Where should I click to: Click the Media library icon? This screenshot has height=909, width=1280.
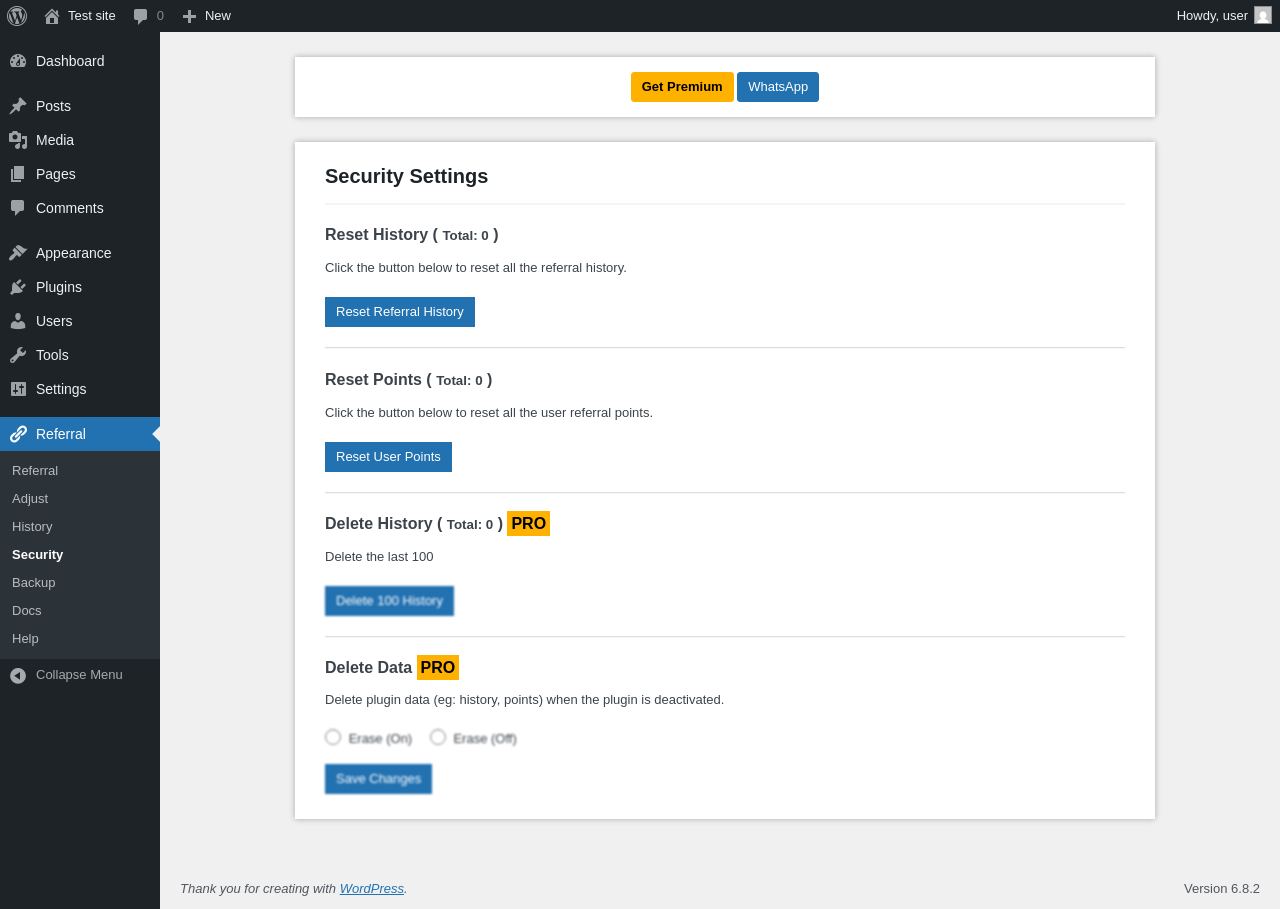18,140
